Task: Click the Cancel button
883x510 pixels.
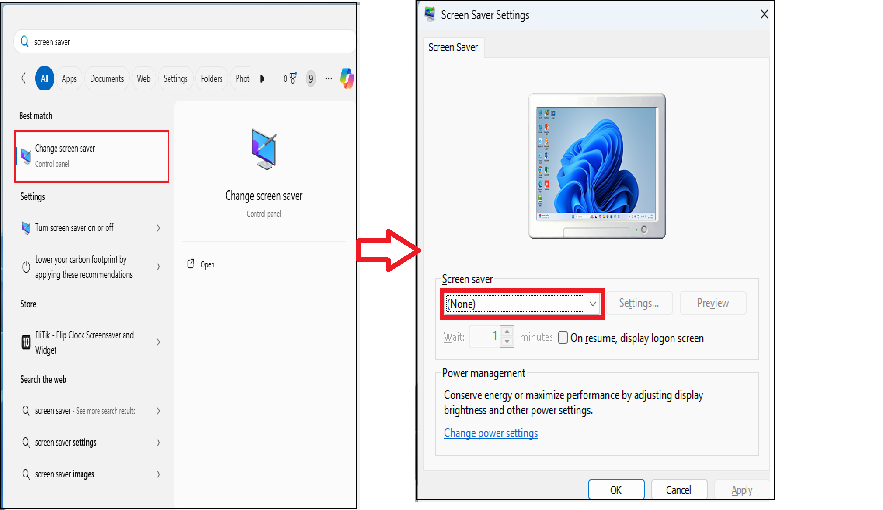Action: click(x=679, y=490)
